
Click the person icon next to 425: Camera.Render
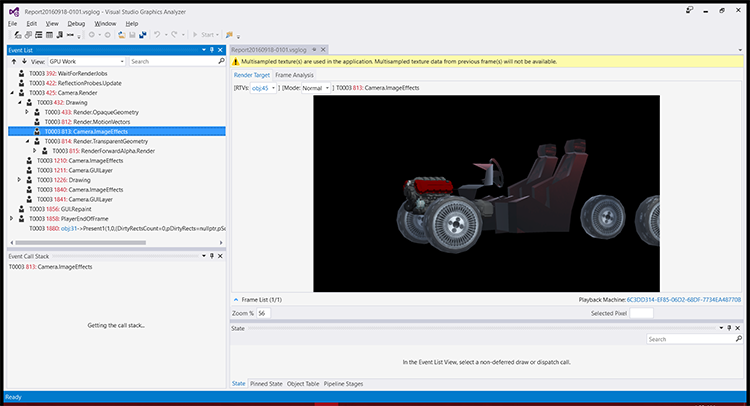pos(22,93)
